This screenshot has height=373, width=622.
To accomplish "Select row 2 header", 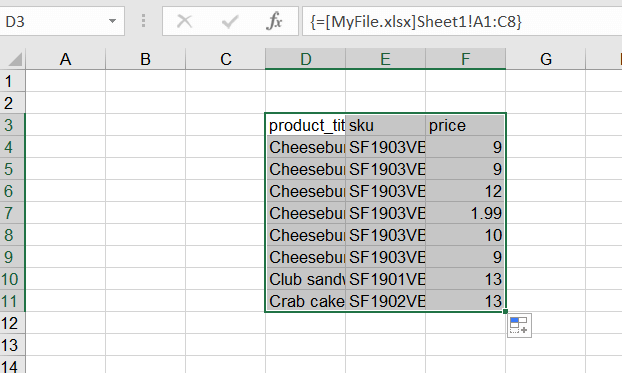I will click(x=12, y=103).
